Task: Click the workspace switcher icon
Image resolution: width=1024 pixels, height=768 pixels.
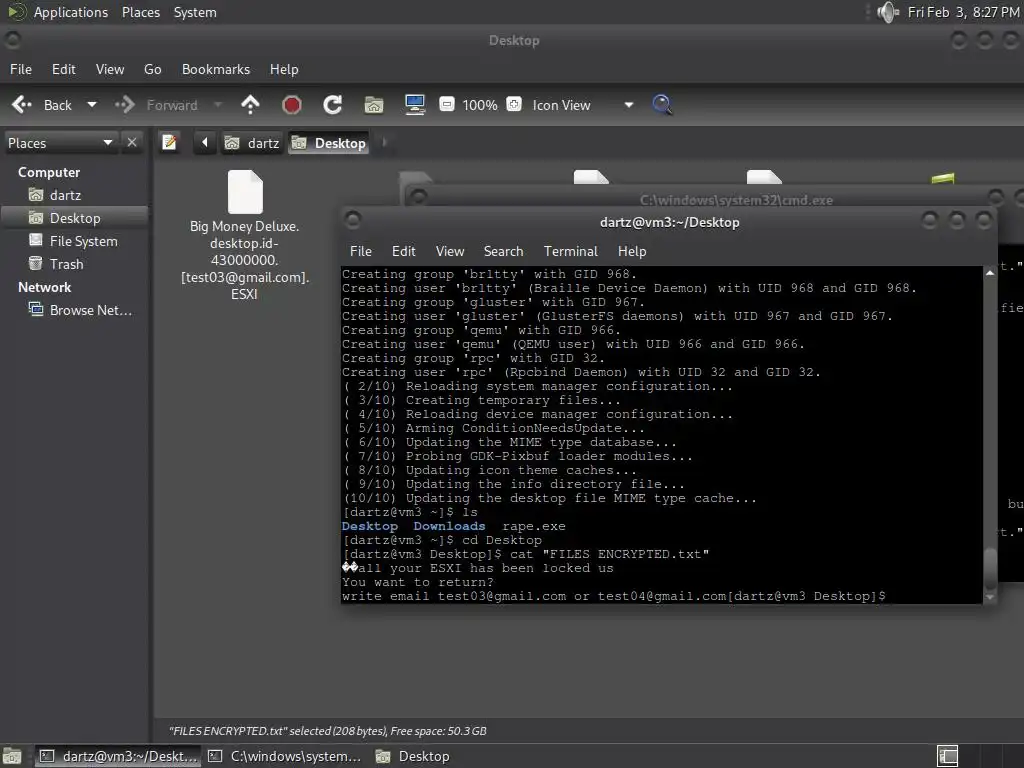Action: [x=947, y=756]
